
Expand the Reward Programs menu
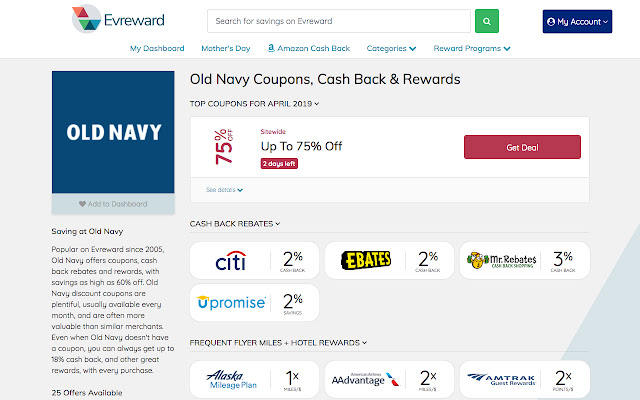coord(472,48)
